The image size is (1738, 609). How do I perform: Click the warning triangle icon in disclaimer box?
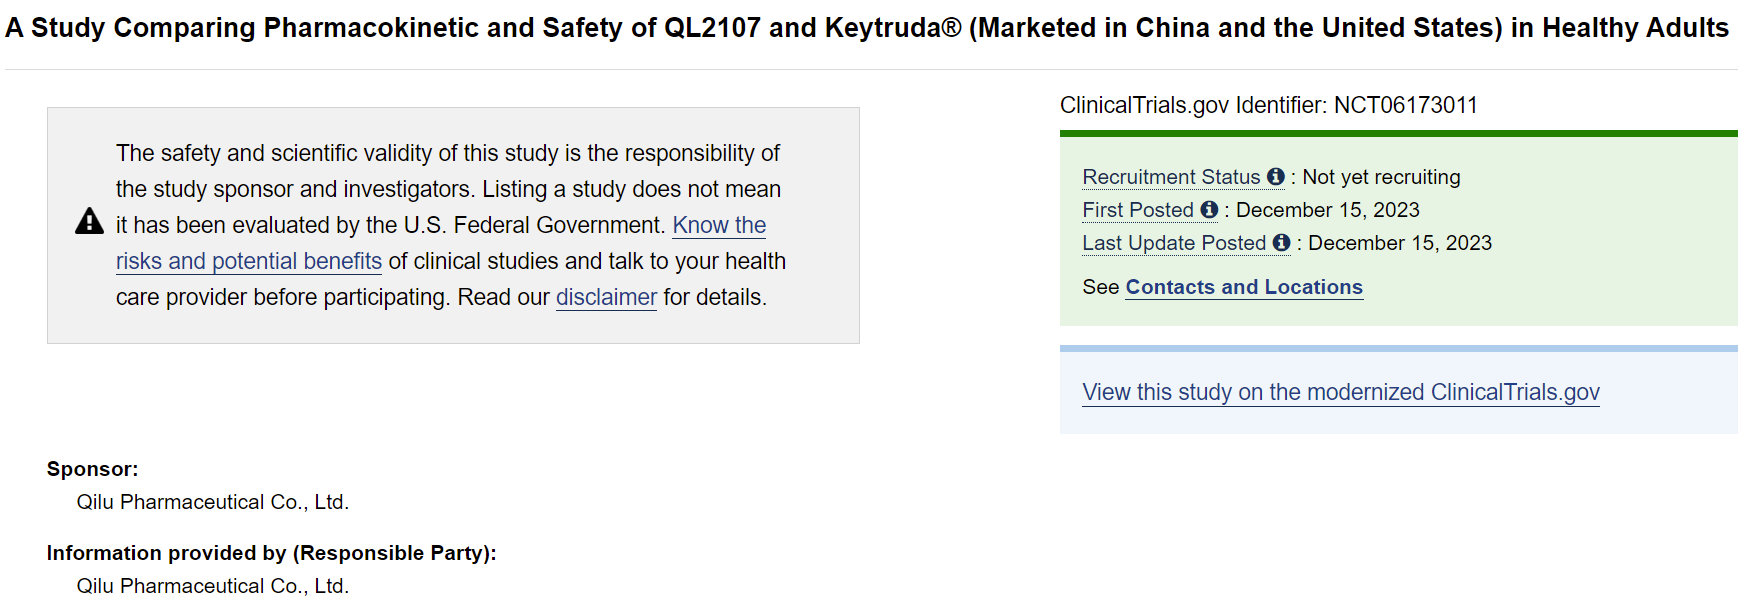[x=89, y=221]
